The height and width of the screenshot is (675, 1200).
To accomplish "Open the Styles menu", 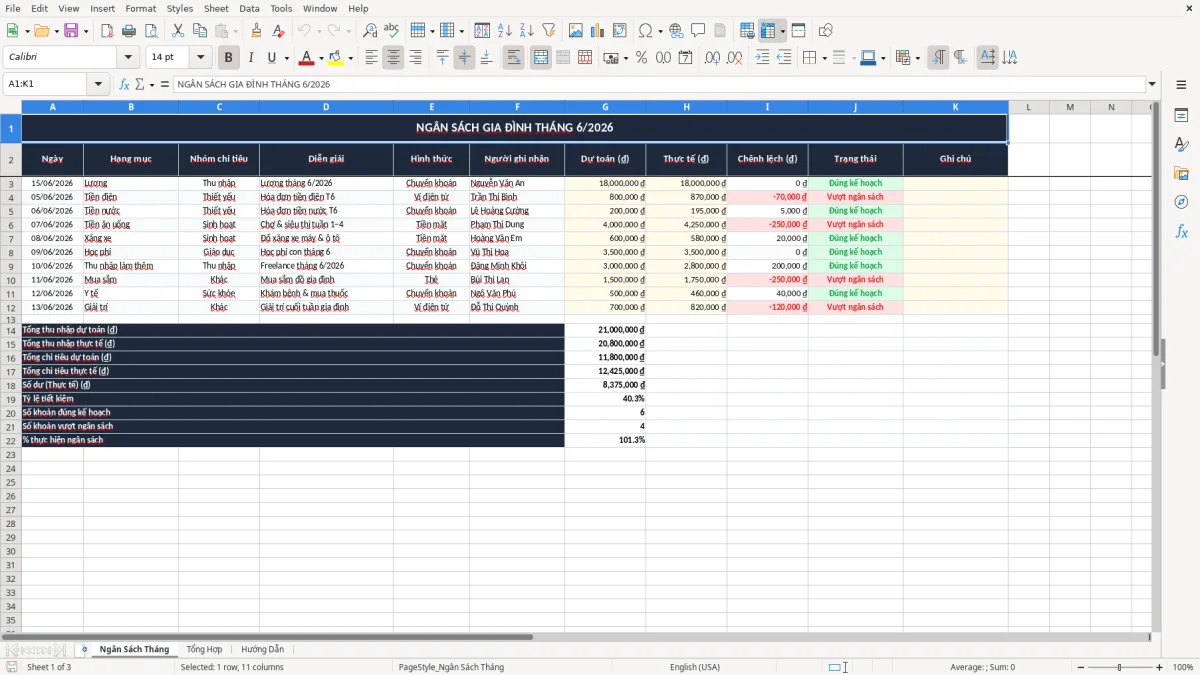I will click(180, 8).
